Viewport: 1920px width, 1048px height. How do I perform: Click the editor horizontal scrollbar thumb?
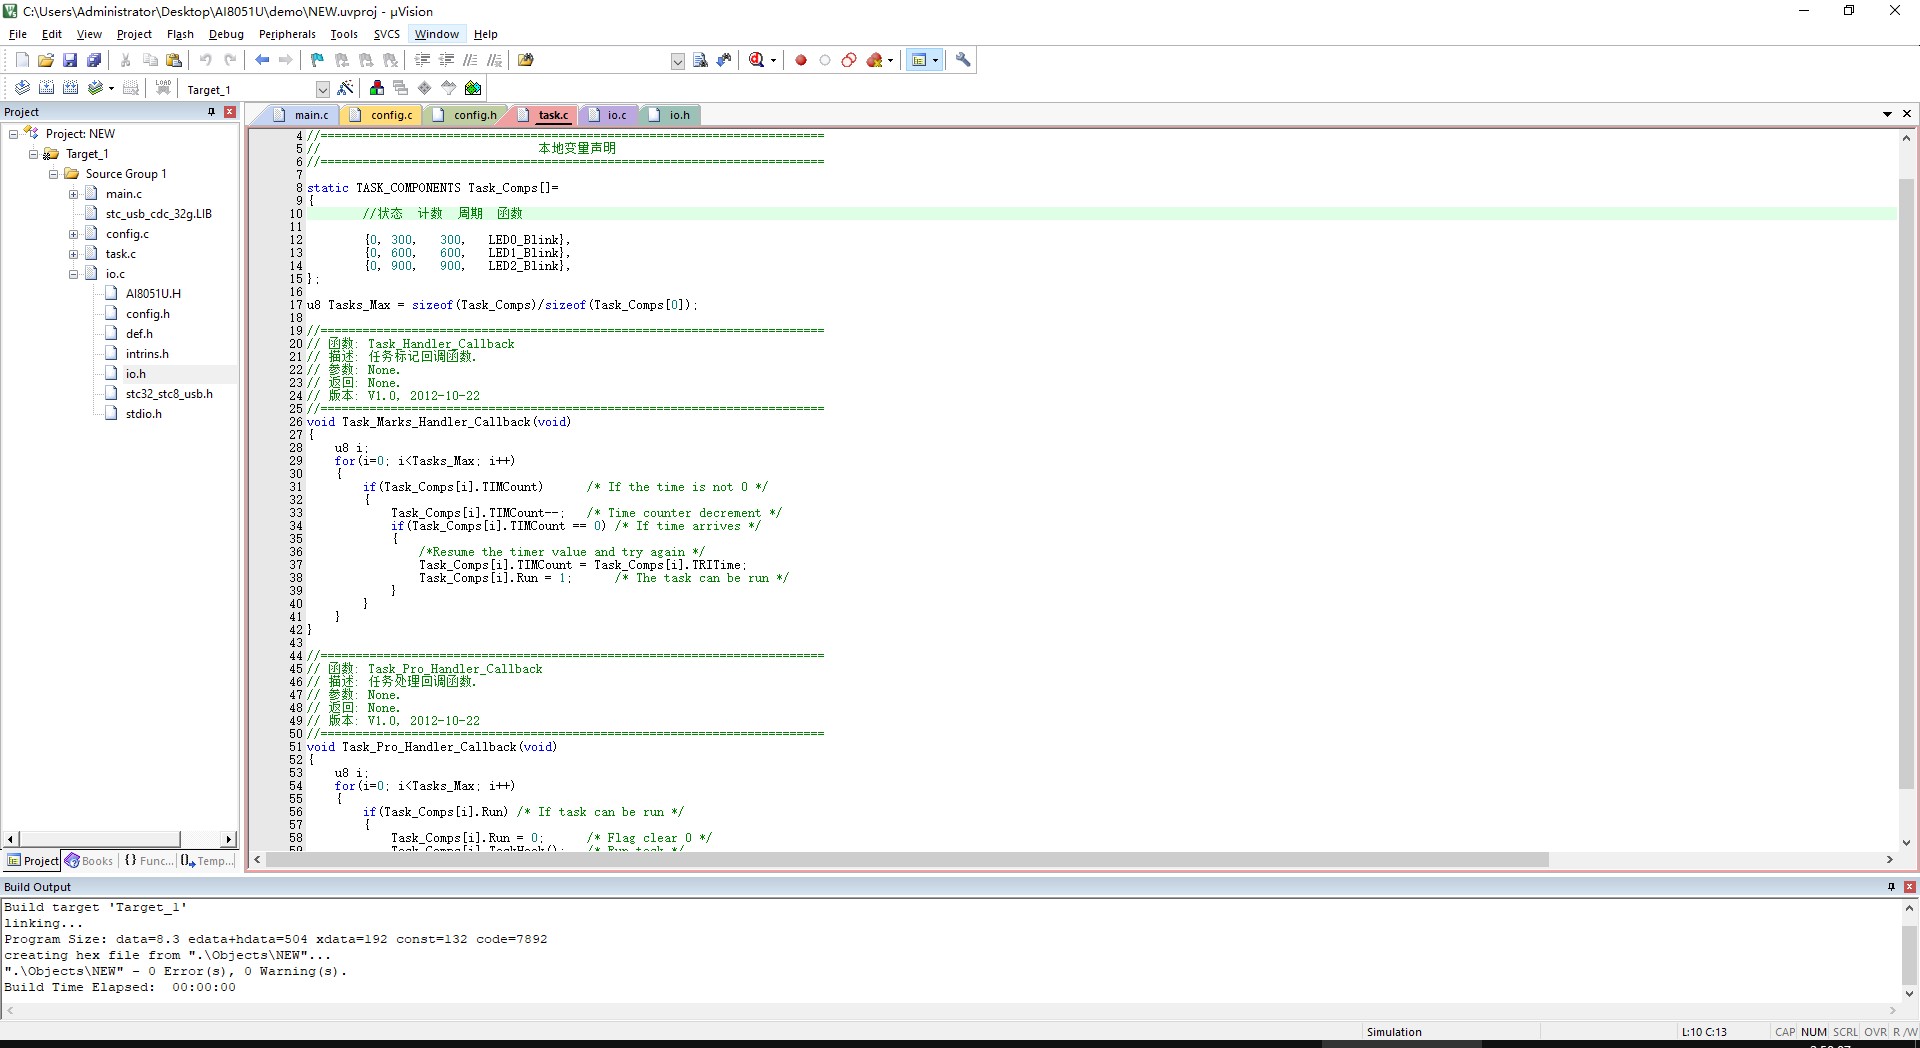pos(900,860)
